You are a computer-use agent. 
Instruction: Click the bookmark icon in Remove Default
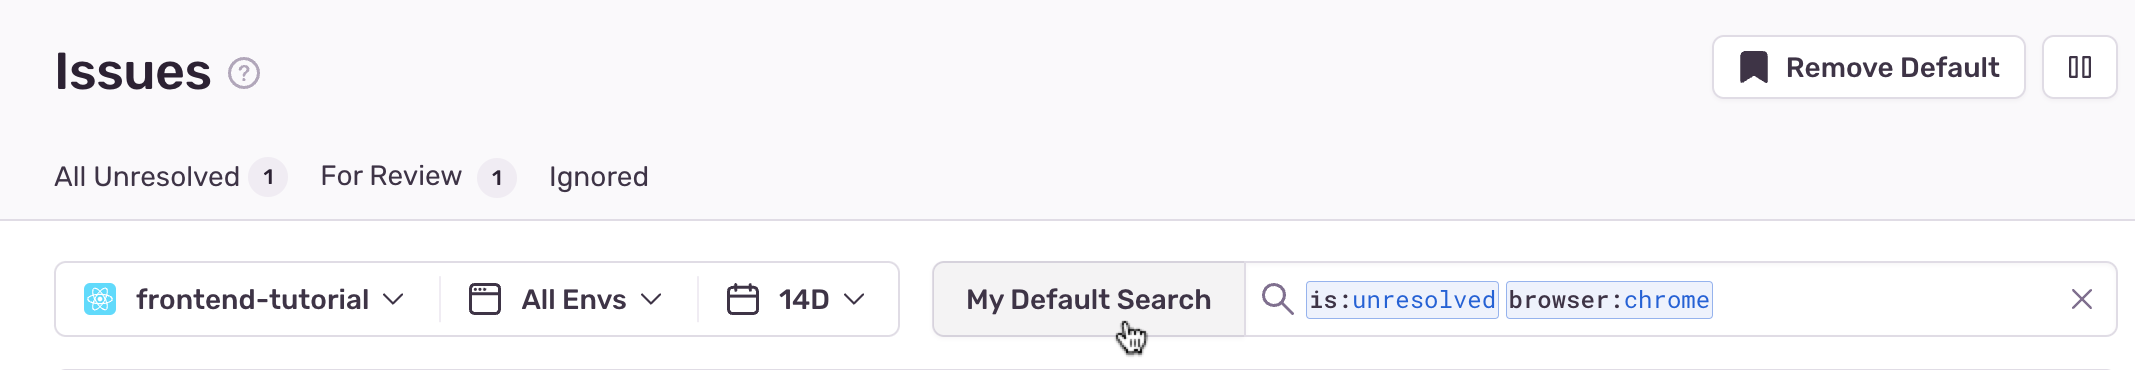[1753, 68]
